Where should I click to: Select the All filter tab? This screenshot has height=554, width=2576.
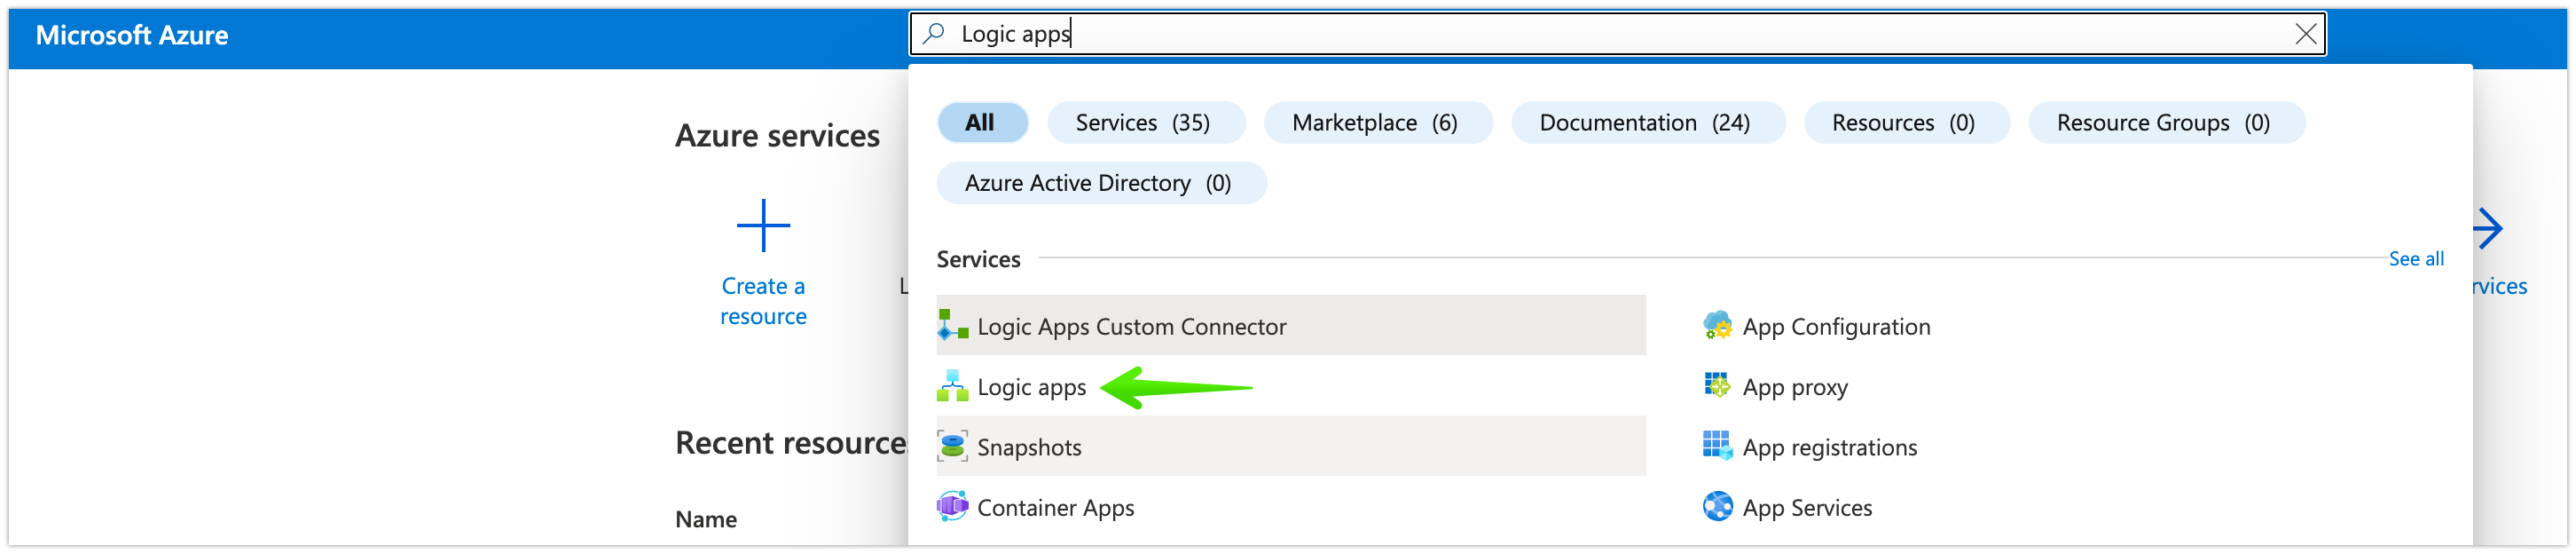click(x=982, y=123)
